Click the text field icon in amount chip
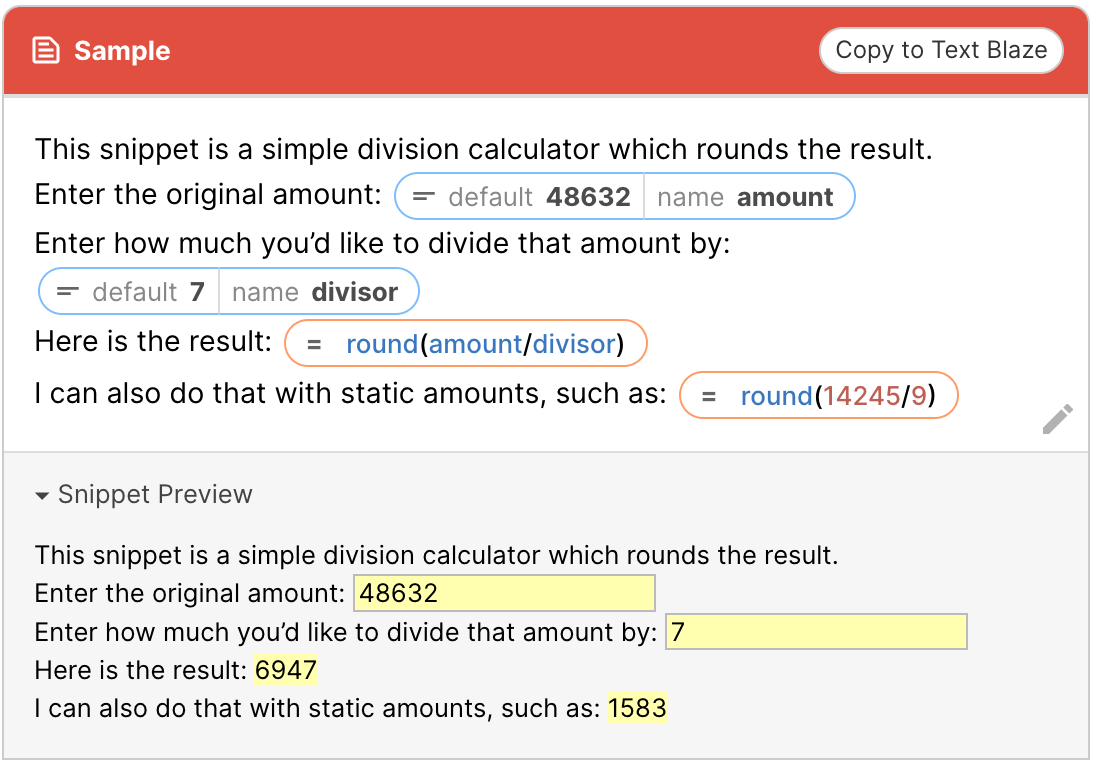 click(x=424, y=197)
